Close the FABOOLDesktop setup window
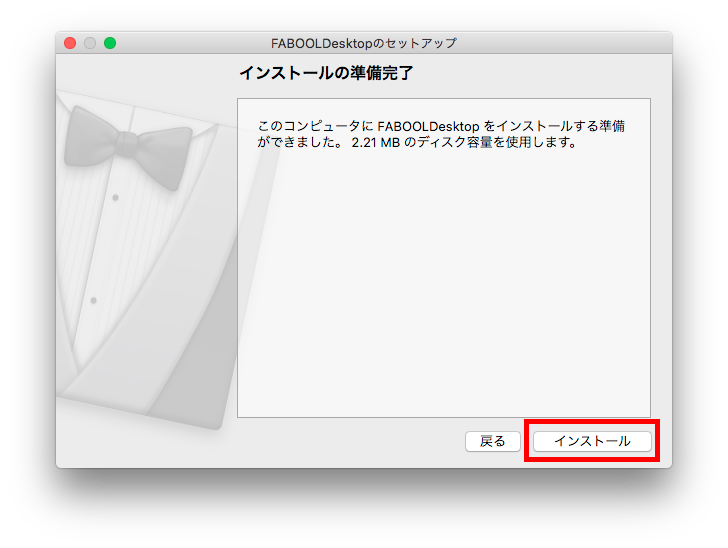This screenshot has width=728, height=548. [x=70, y=43]
